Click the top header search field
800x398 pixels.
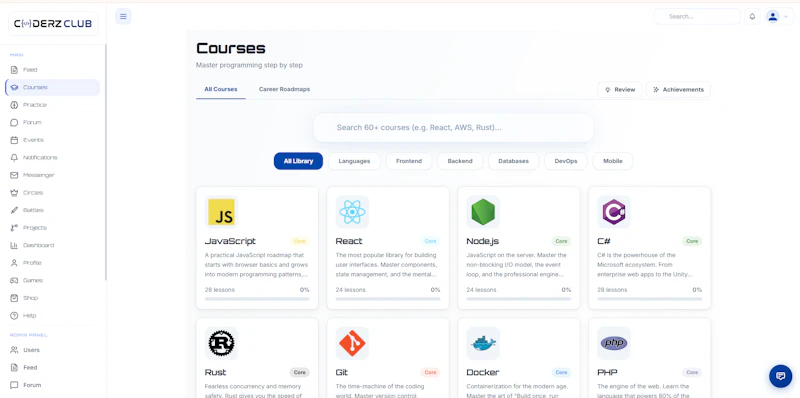697,16
